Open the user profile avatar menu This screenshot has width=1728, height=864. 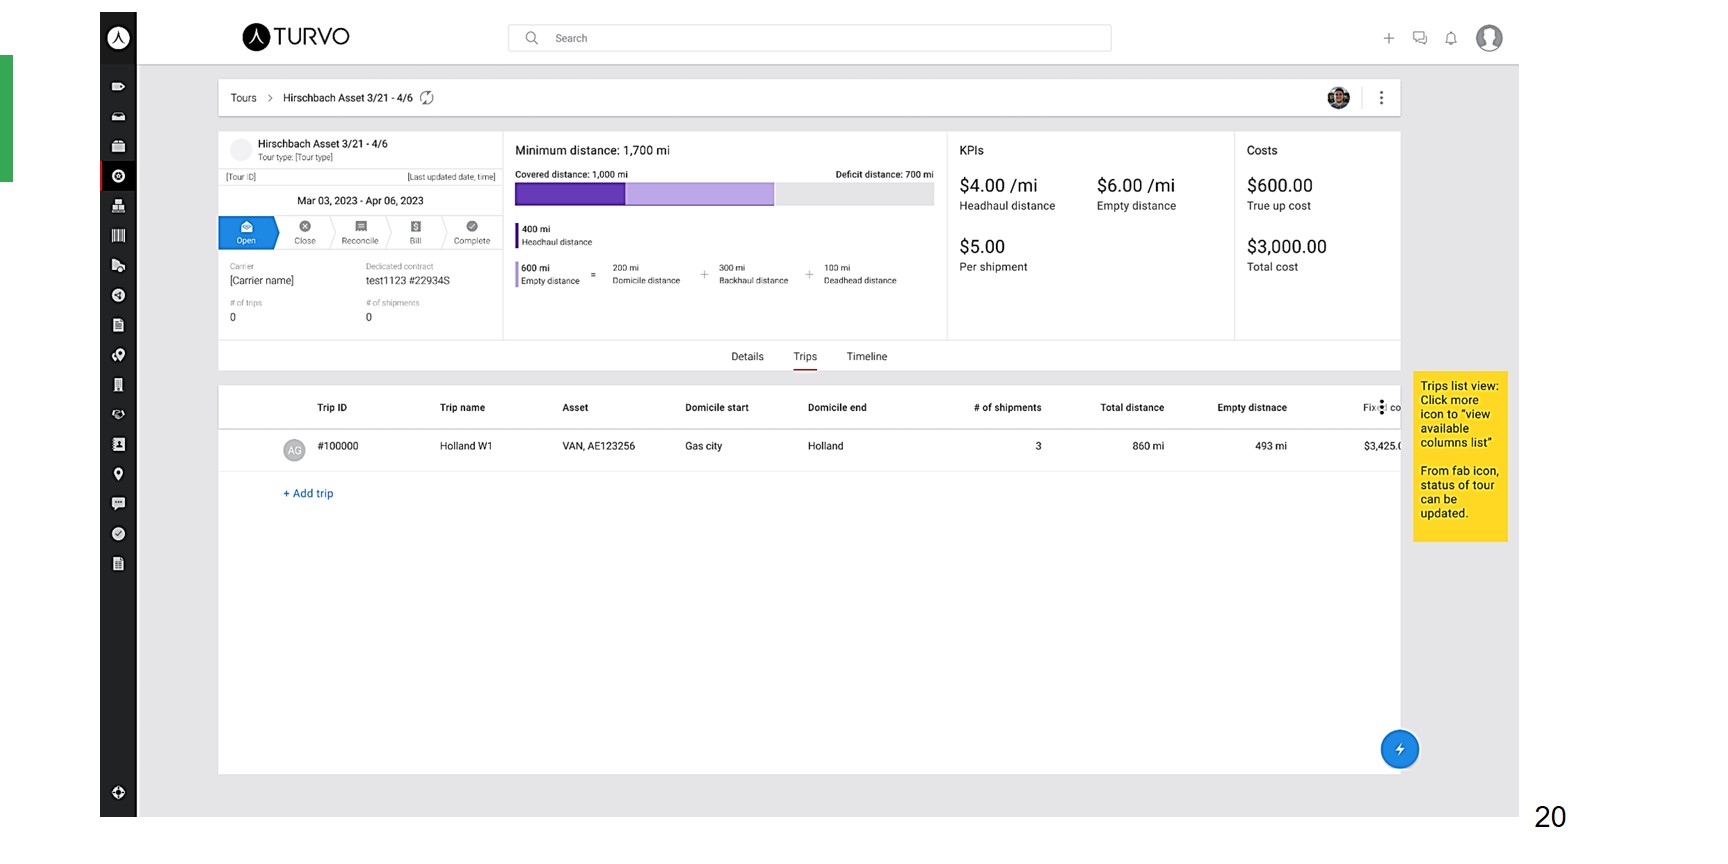pos(1489,38)
